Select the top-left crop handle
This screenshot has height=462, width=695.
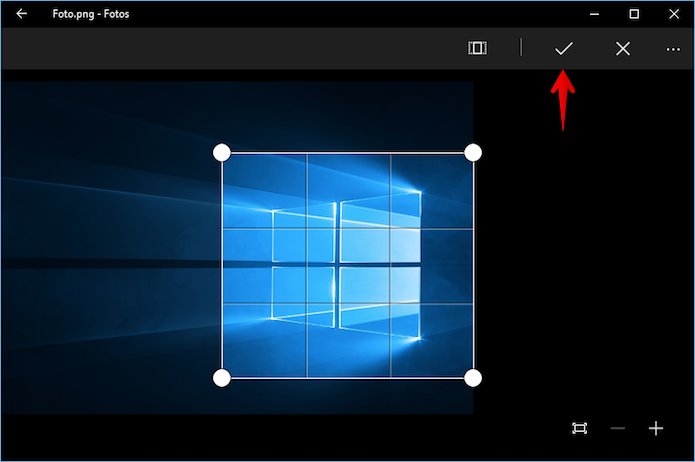coord(222,153)
